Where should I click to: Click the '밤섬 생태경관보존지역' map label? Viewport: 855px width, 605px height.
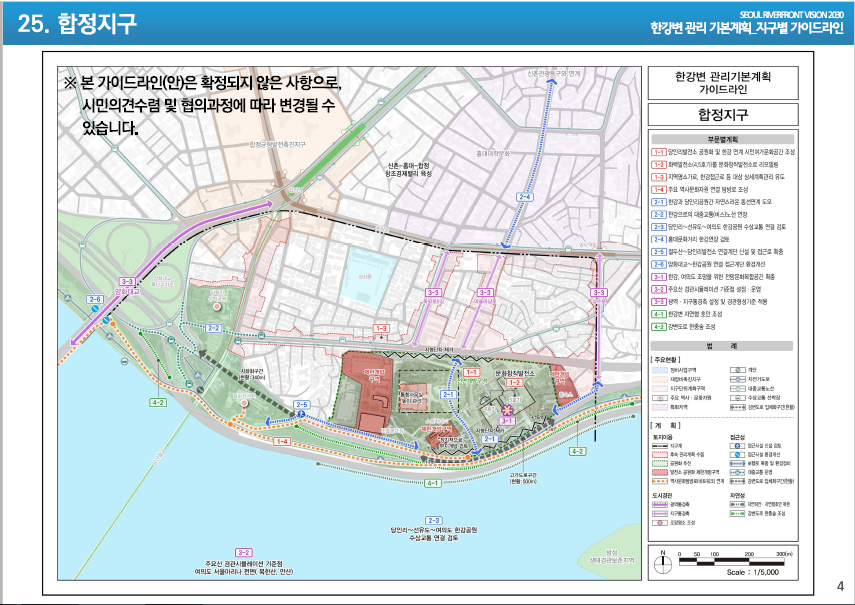pos(611,556)
